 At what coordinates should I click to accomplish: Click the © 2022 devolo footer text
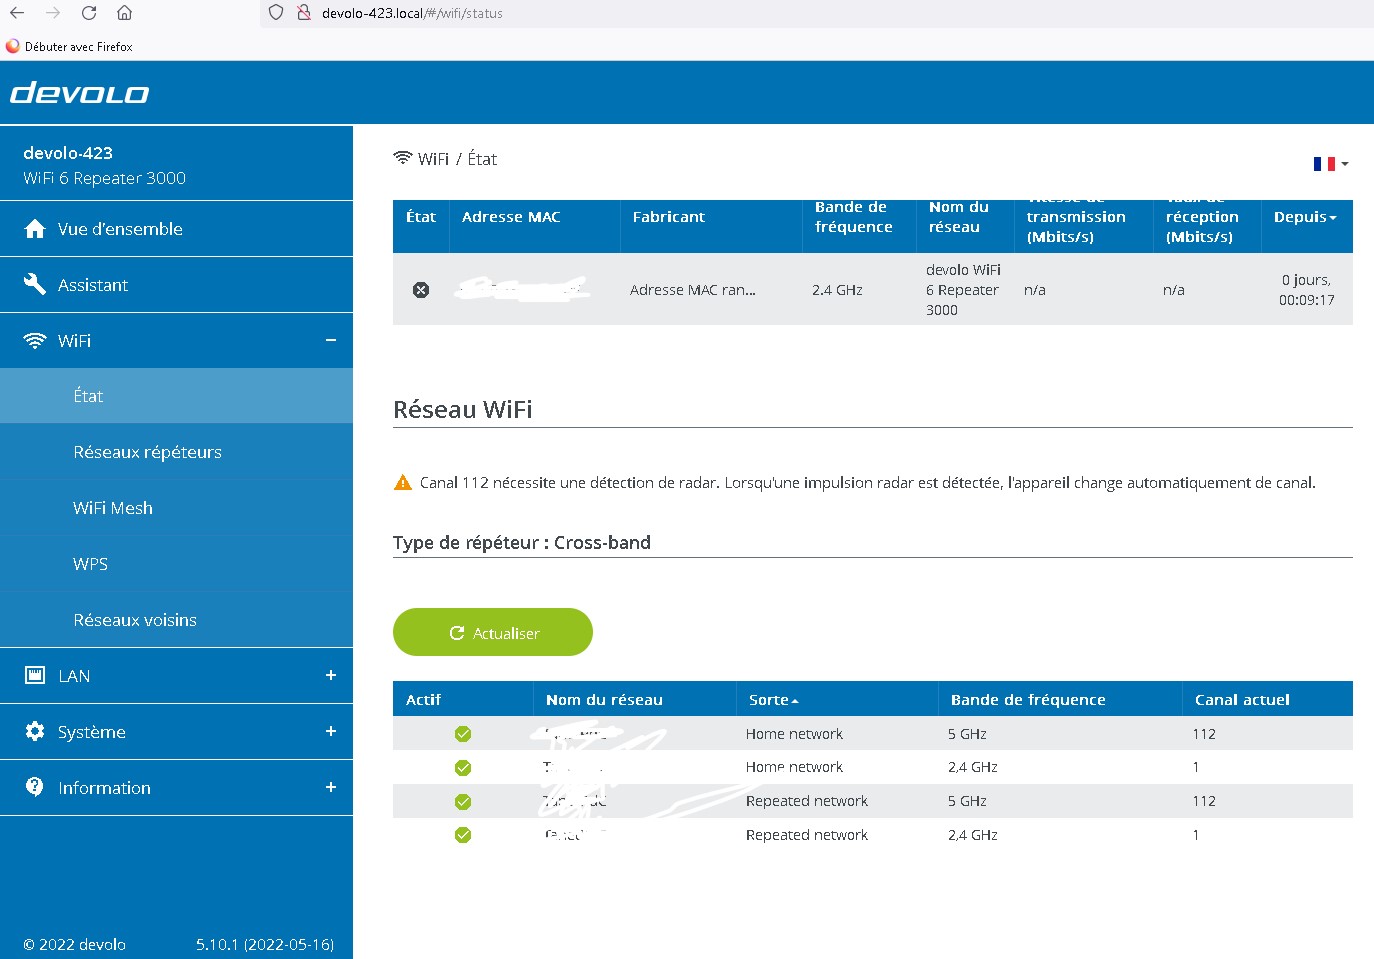coord(75,944)
